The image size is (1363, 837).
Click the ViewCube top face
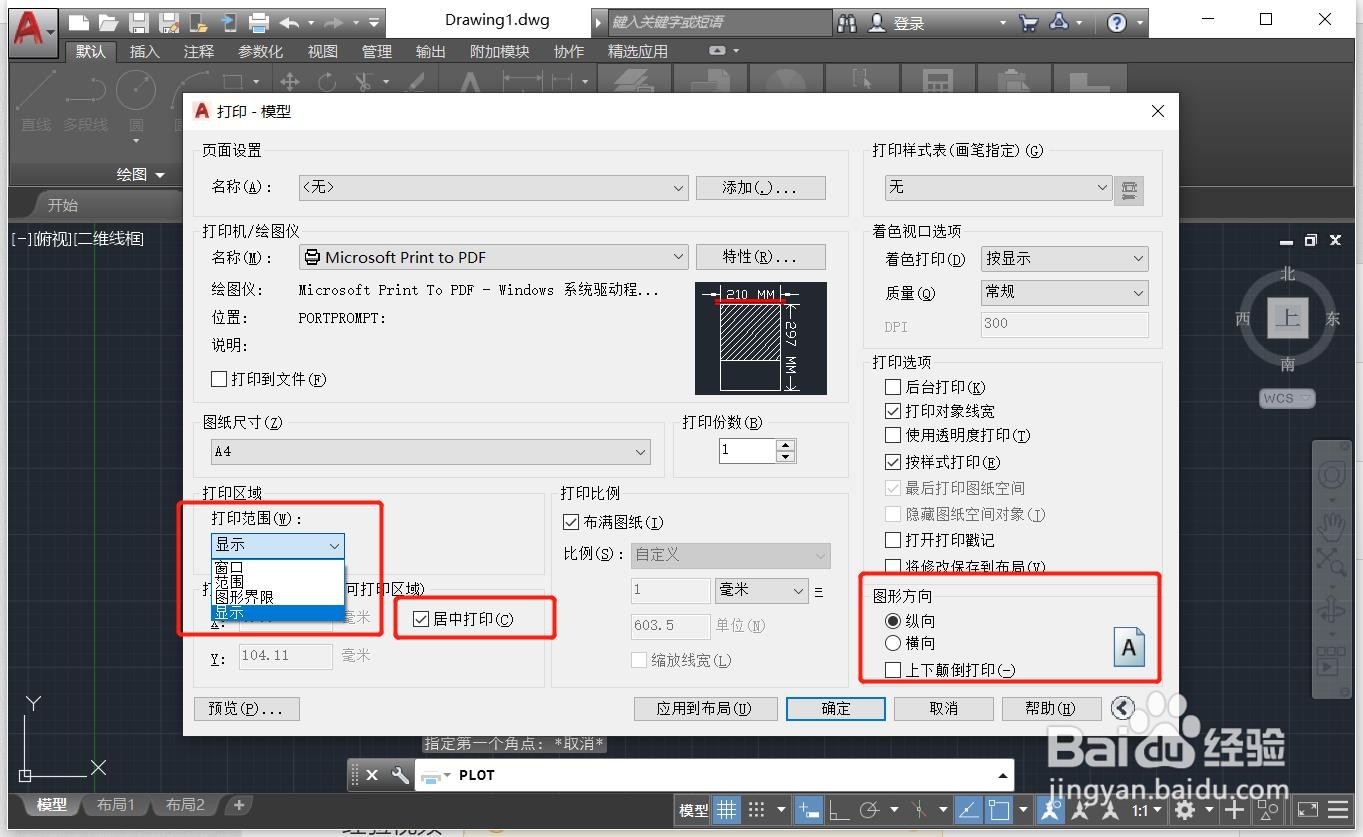[1287, 319]
